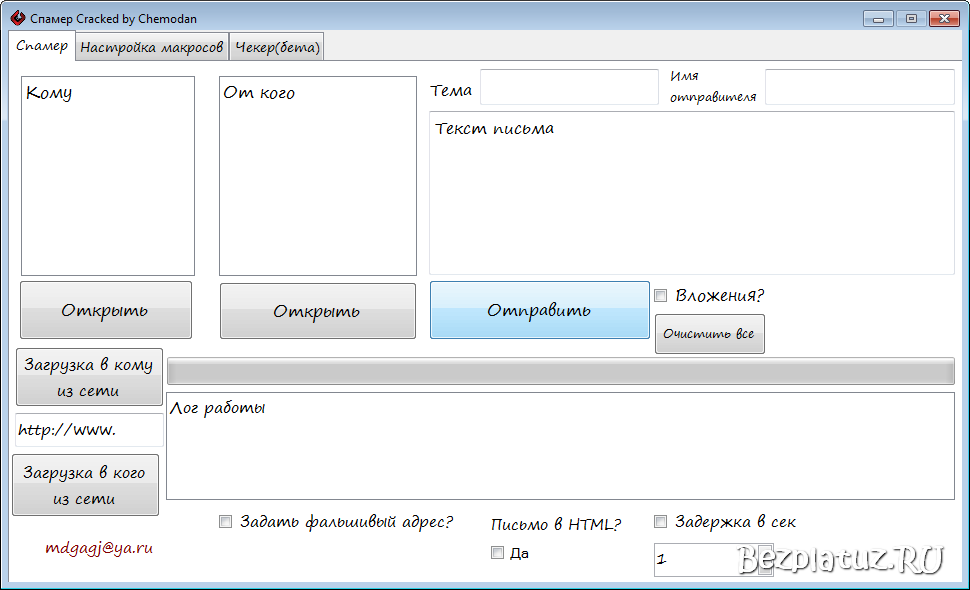Toggle the Задержка в сек checkbox

coord(660,520)
